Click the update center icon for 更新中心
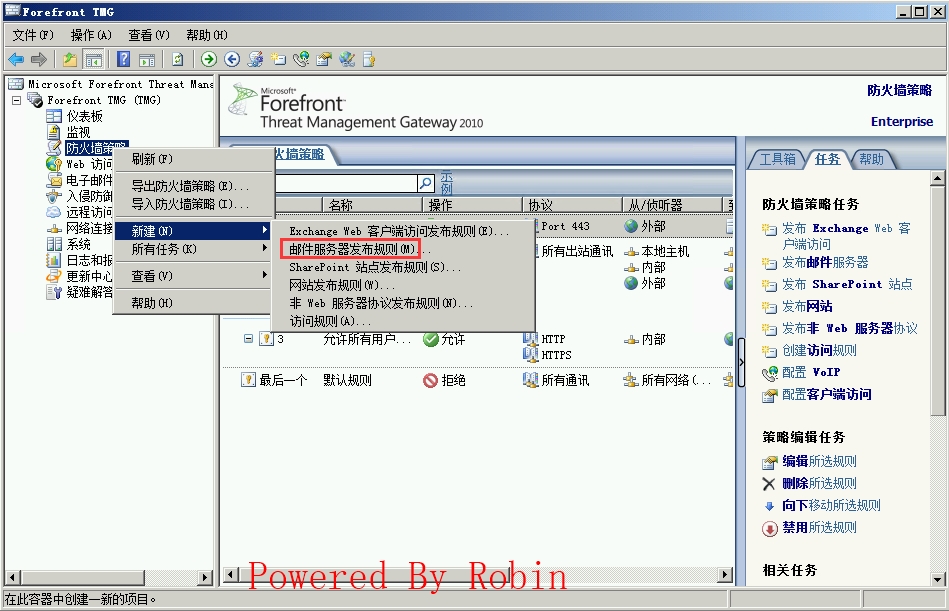Screen dimensions: 949x611 (x=54, y=276)
